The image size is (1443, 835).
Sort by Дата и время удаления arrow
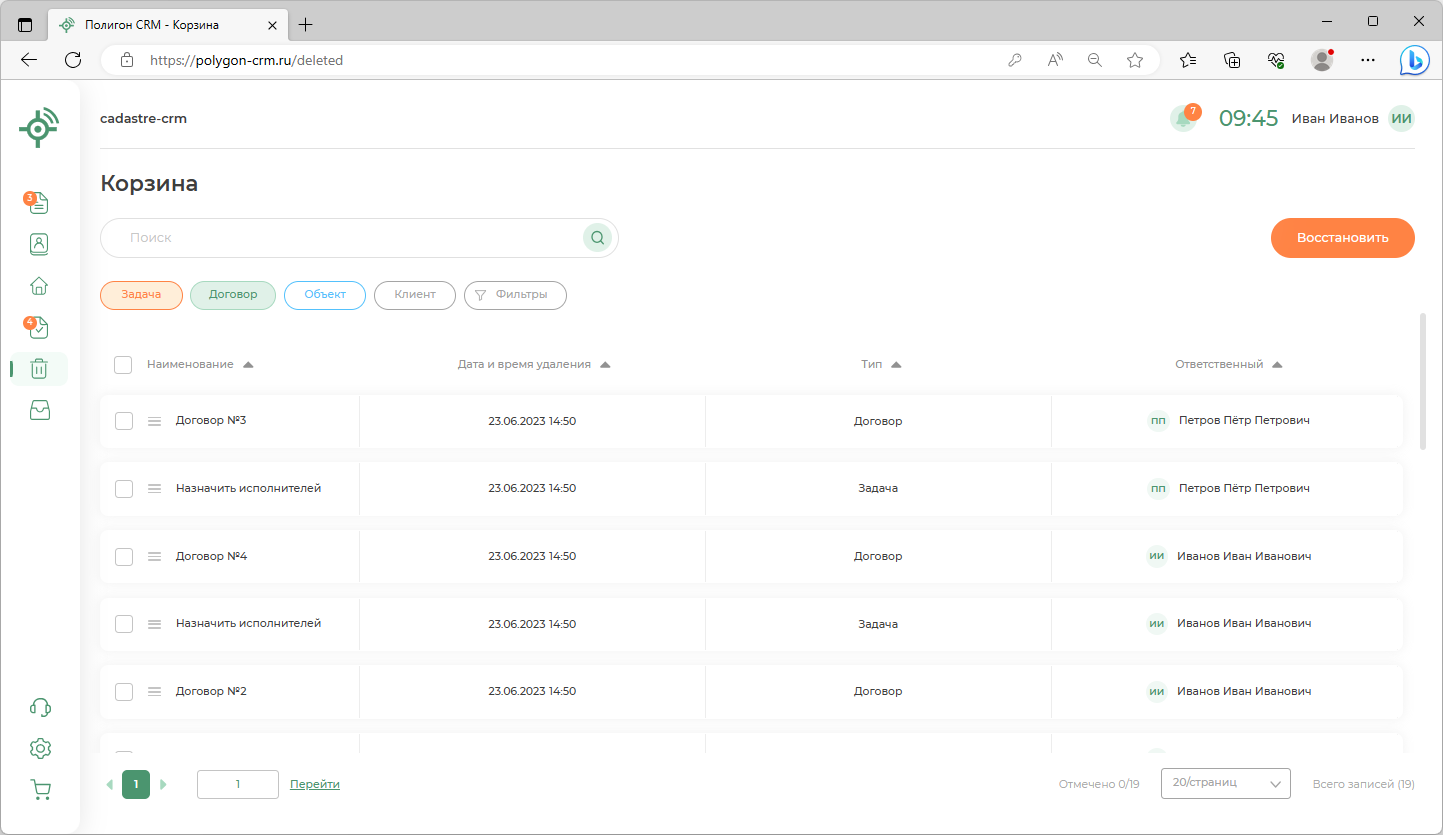(605, 365)
